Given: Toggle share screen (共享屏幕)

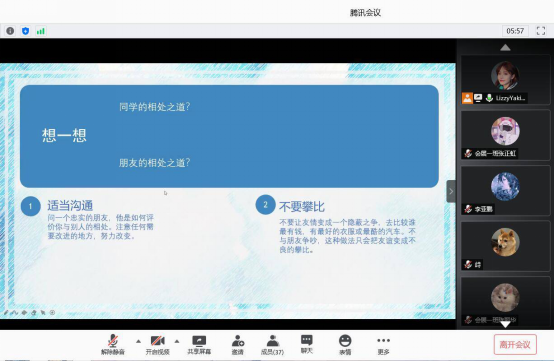Looking at the screenshot, I should (x=199, y=345).
